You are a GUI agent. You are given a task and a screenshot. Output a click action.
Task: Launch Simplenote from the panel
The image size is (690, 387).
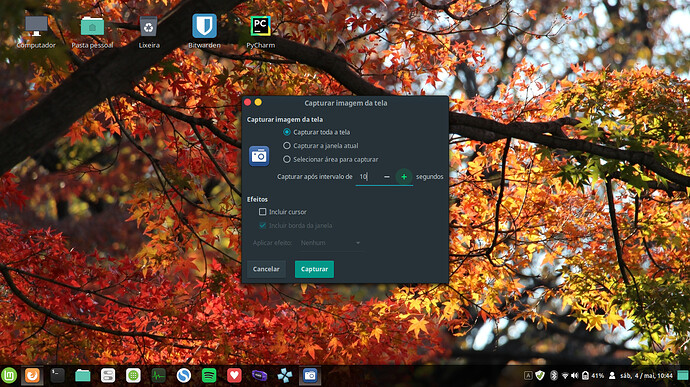(x=184, y=376)
